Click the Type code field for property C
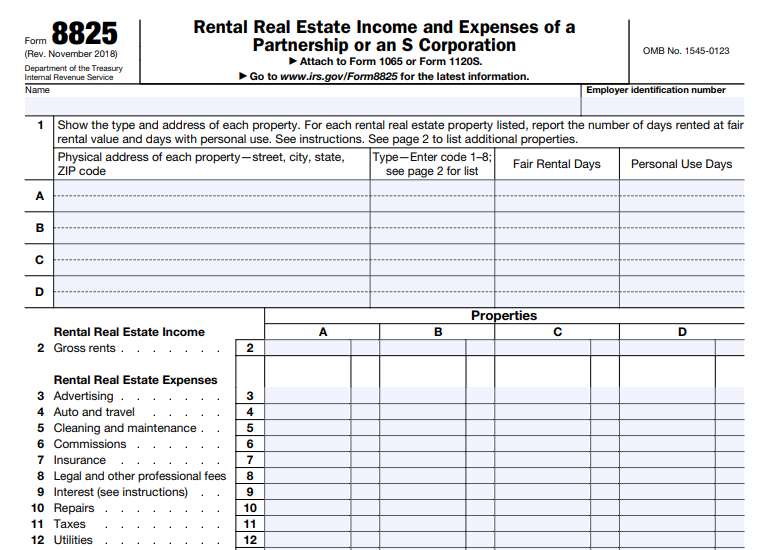Screen dimensions: 768x550 [x=432, y=260]
